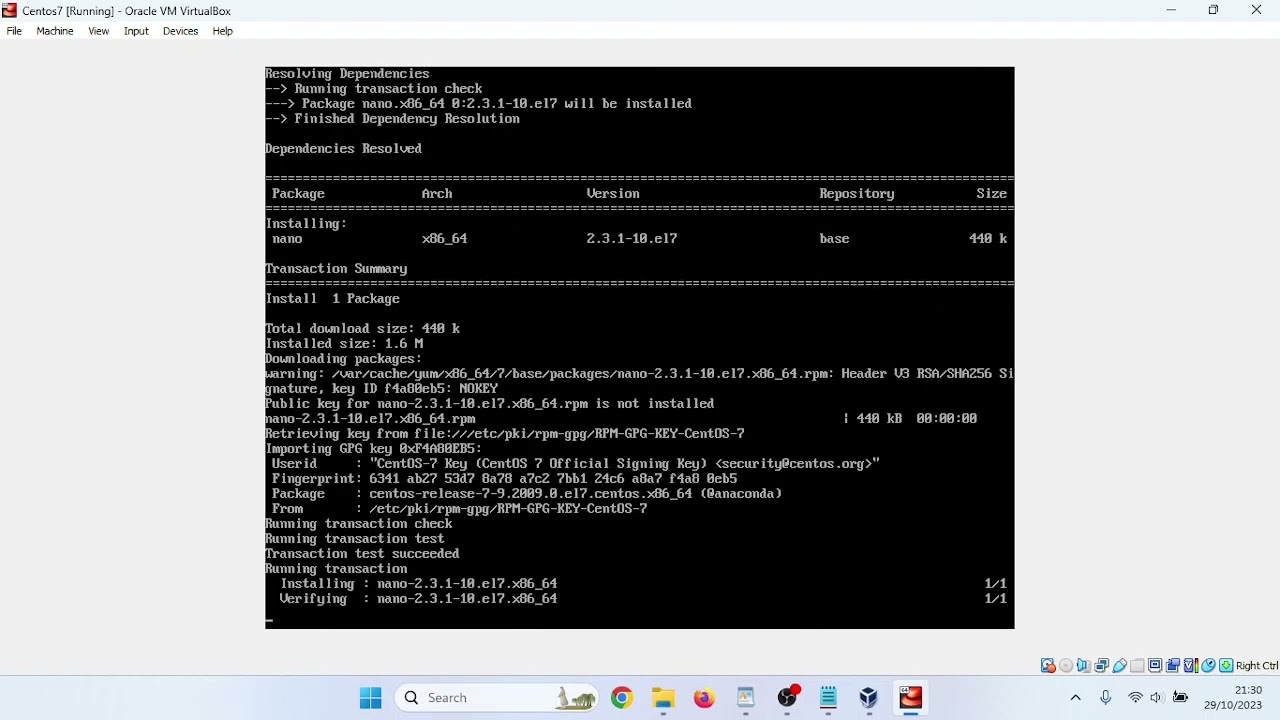Click the microphone tray icon
Image resolution: width=1280 pixels, height=720 pixels.
(x=1105, y=698)
